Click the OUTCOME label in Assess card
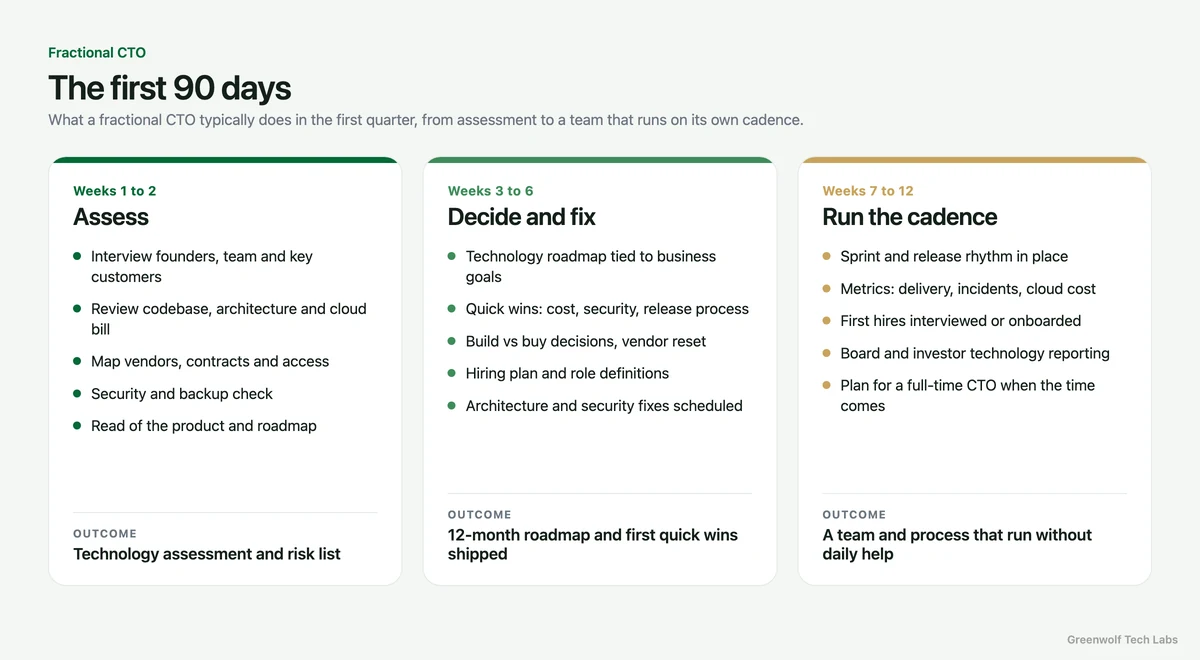 pos(105,534)
